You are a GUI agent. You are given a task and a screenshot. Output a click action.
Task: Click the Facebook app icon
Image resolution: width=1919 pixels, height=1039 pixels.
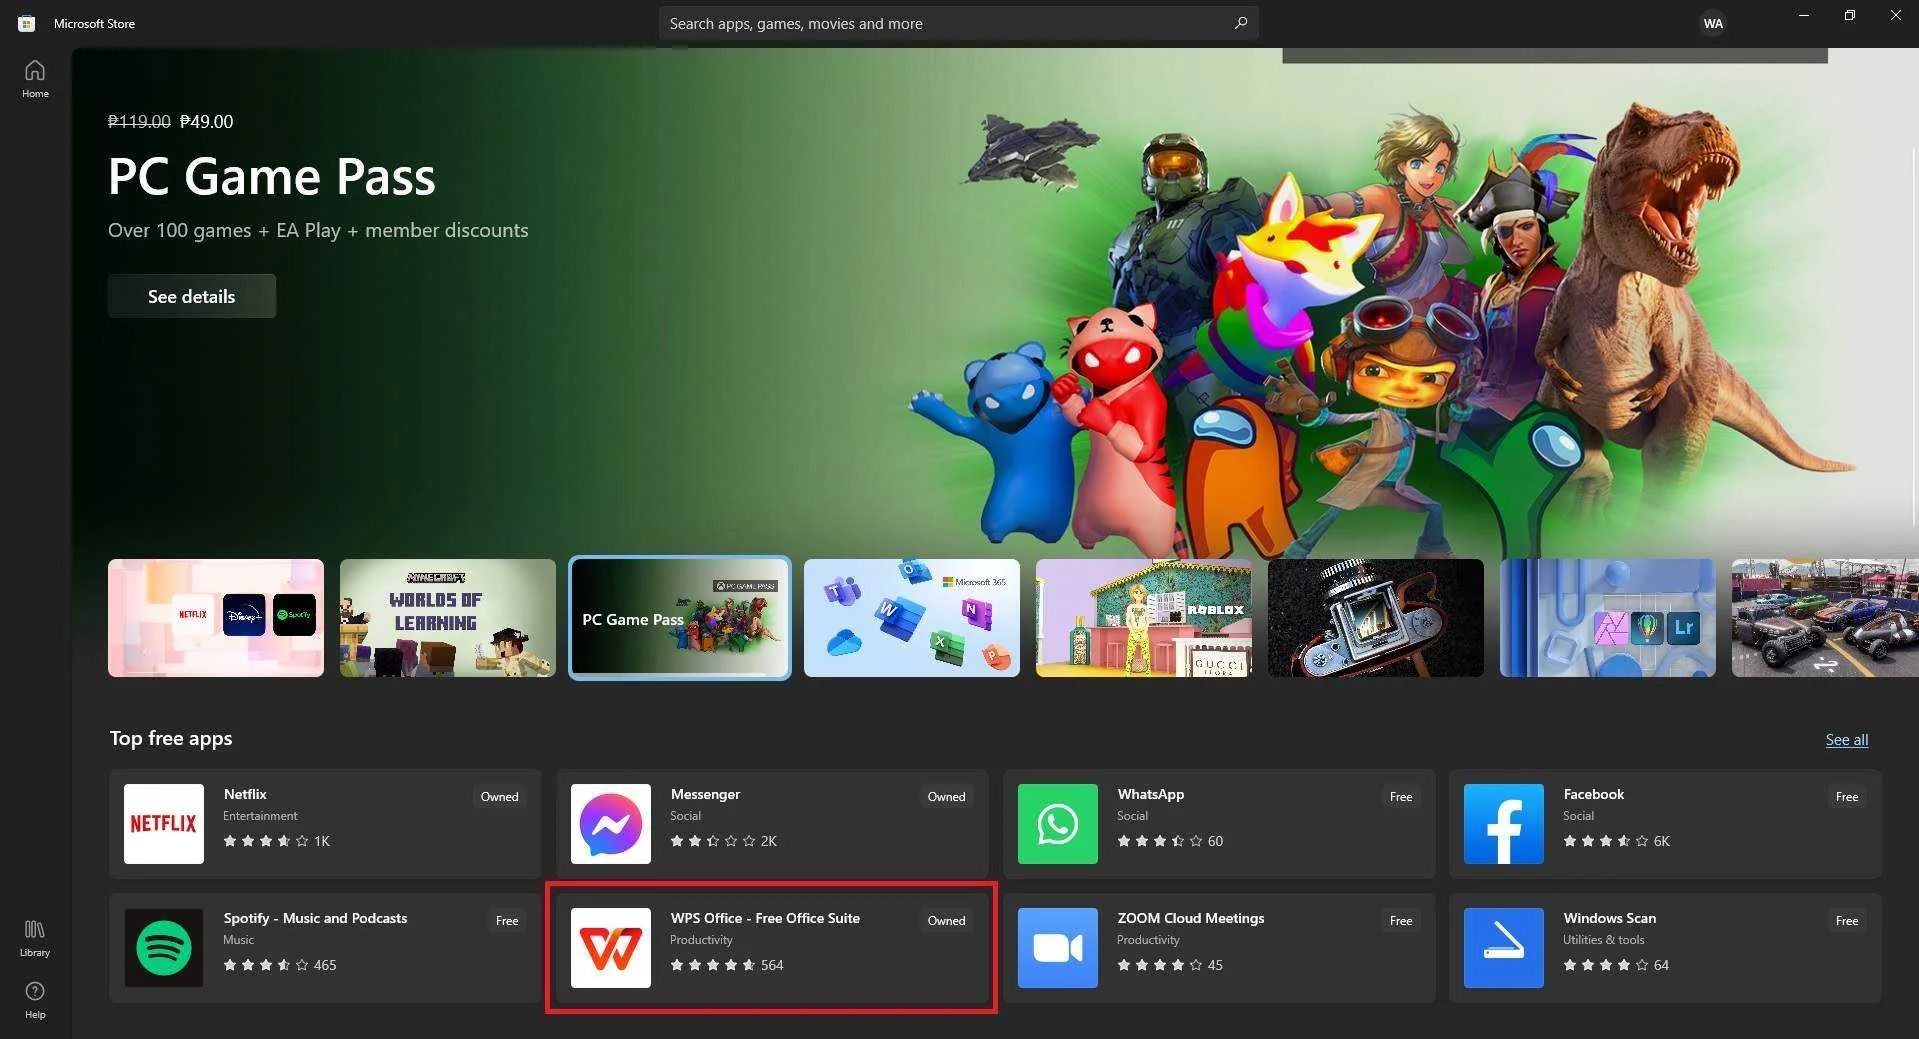coord(1504,824)
